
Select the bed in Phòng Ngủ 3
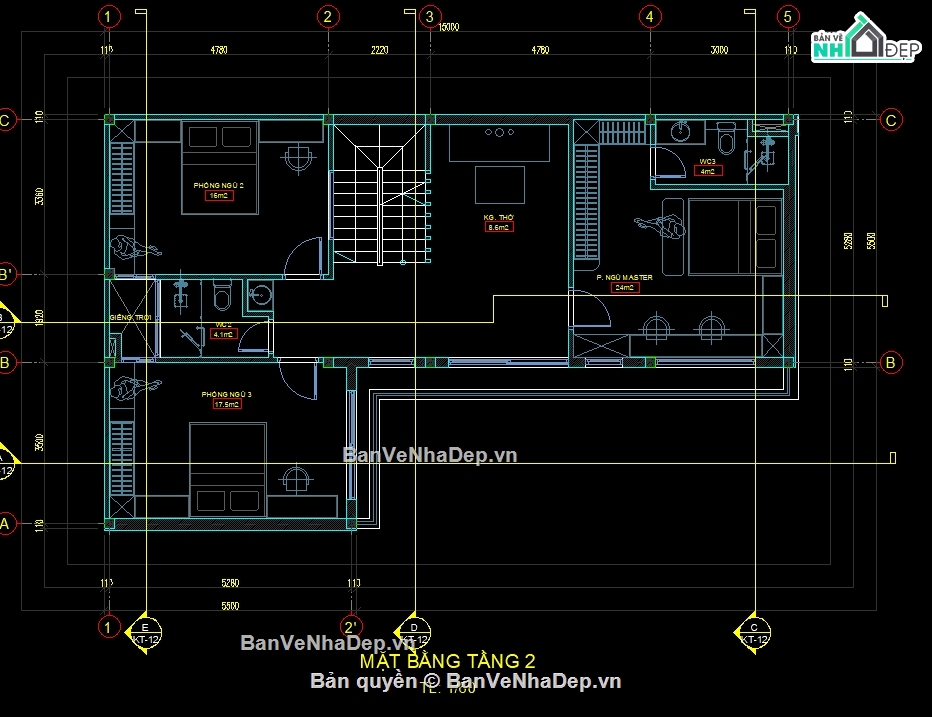pos(228,470)
